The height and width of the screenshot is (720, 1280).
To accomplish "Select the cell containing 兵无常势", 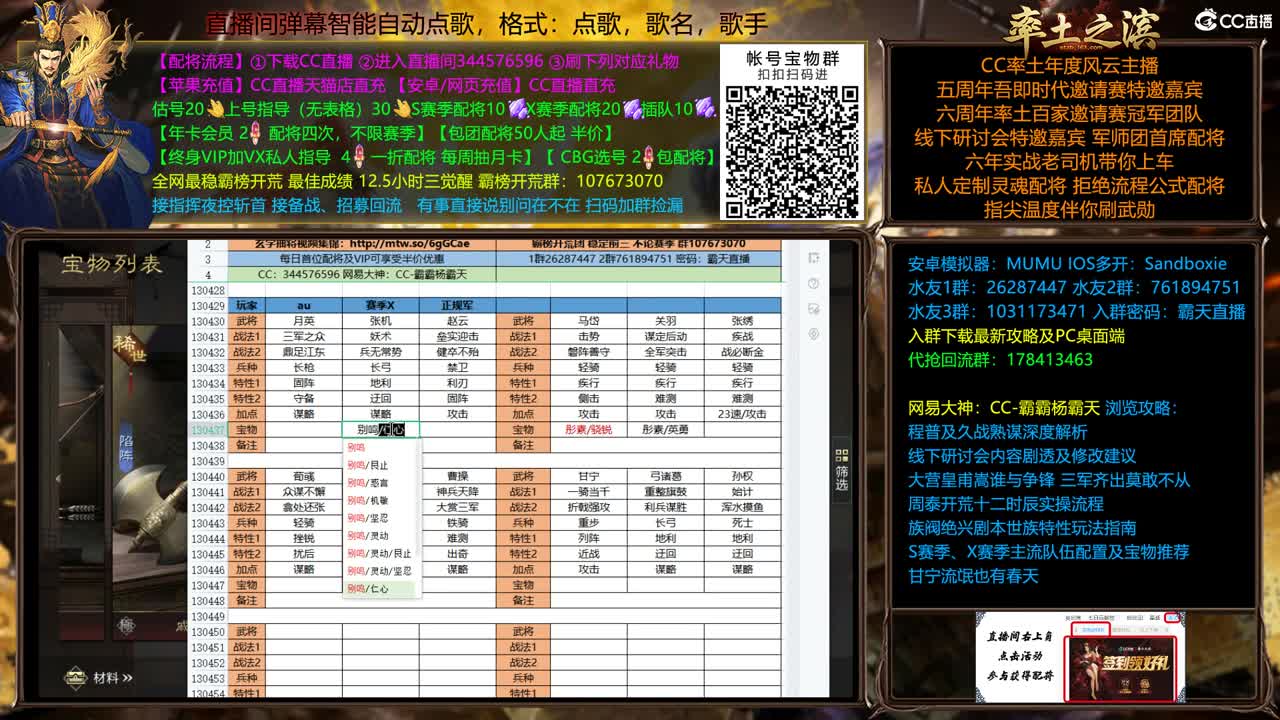I will (381, 352).
